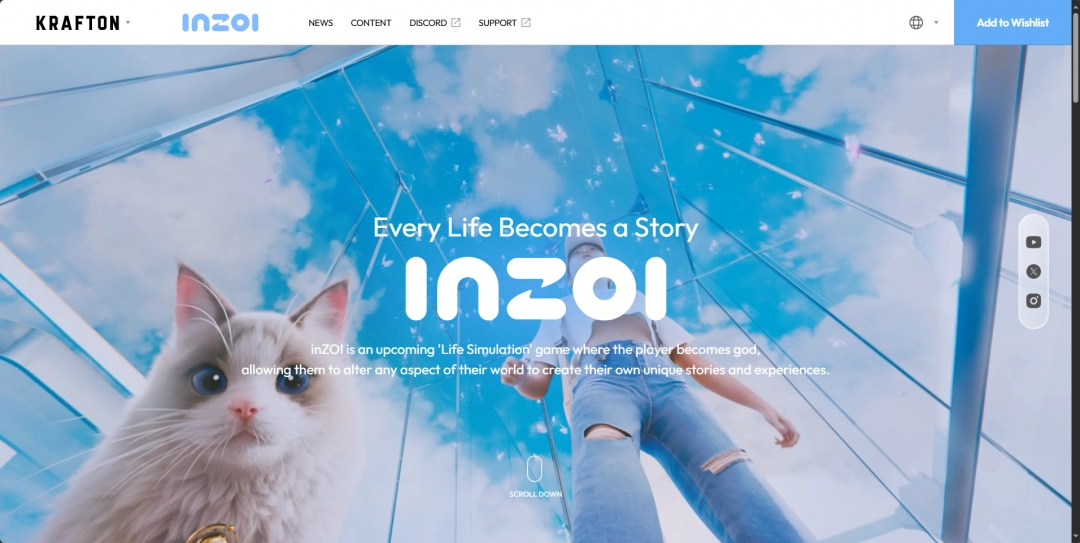The height and width of the screenshot is (543, 1080).
Task: Open the CONTENT menu item
Action: (371, 23)
